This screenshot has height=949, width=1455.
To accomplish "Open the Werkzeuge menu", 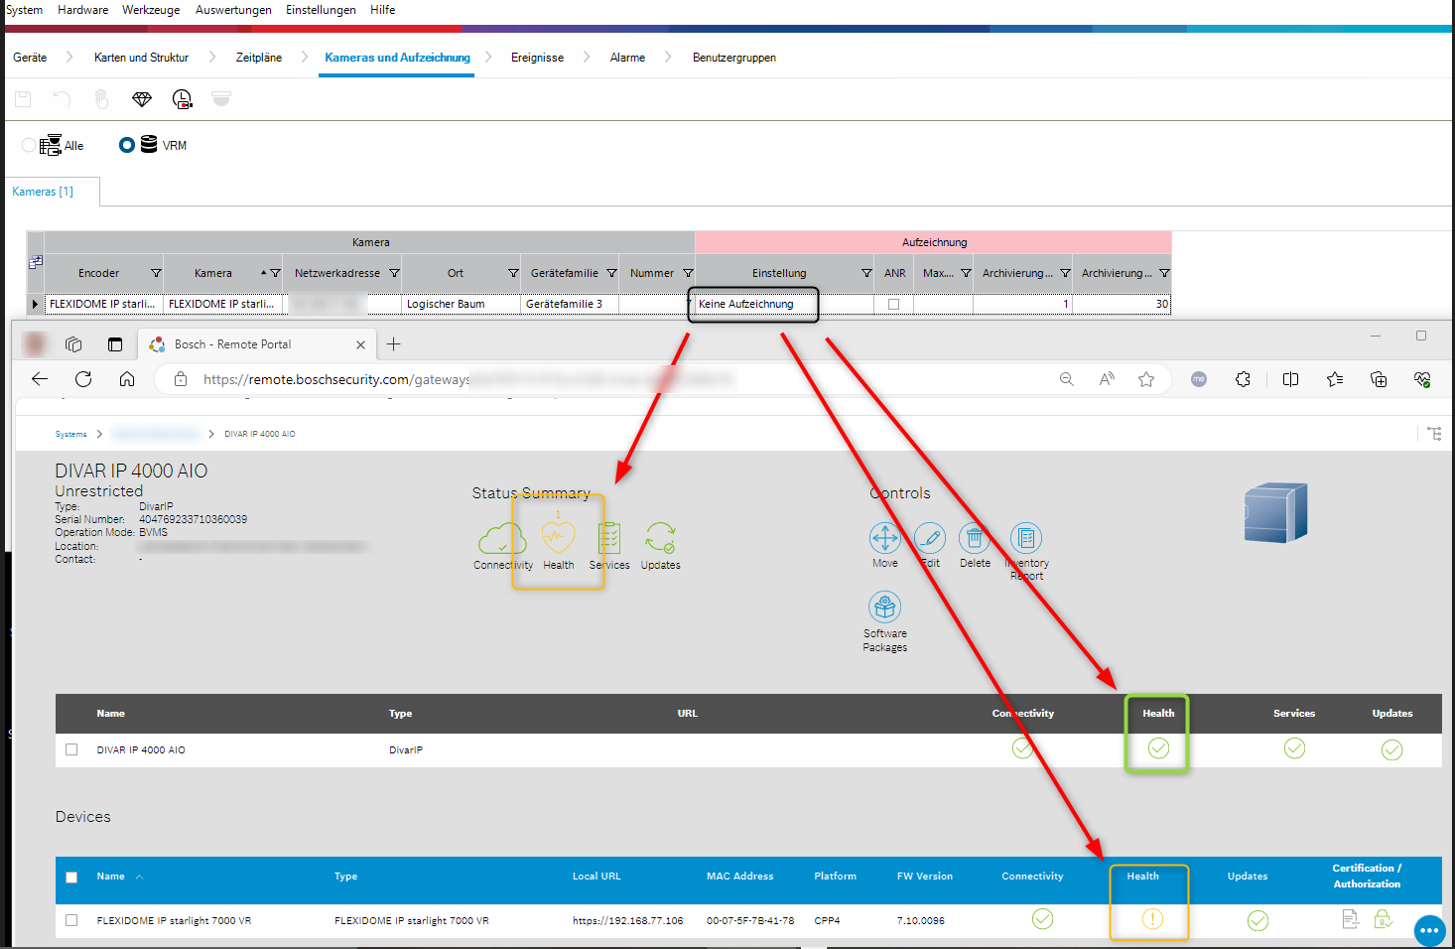I will 152,10.
